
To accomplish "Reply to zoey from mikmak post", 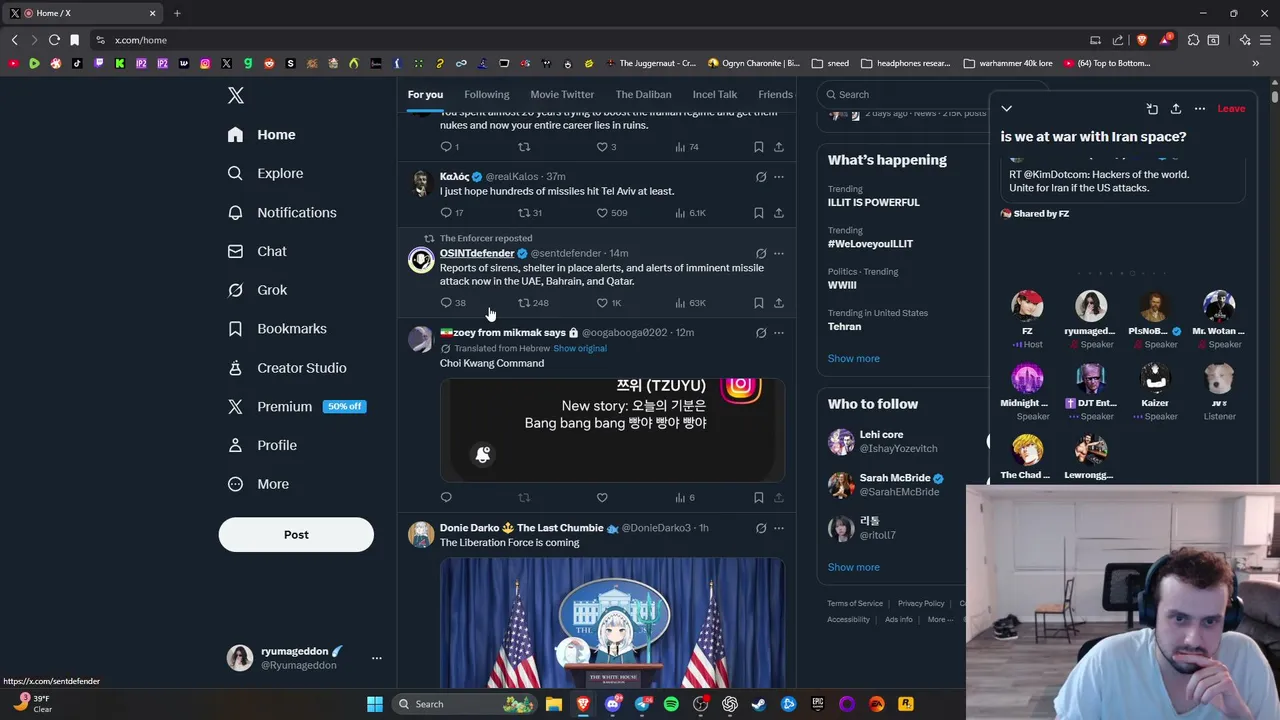I will (446, 497).
